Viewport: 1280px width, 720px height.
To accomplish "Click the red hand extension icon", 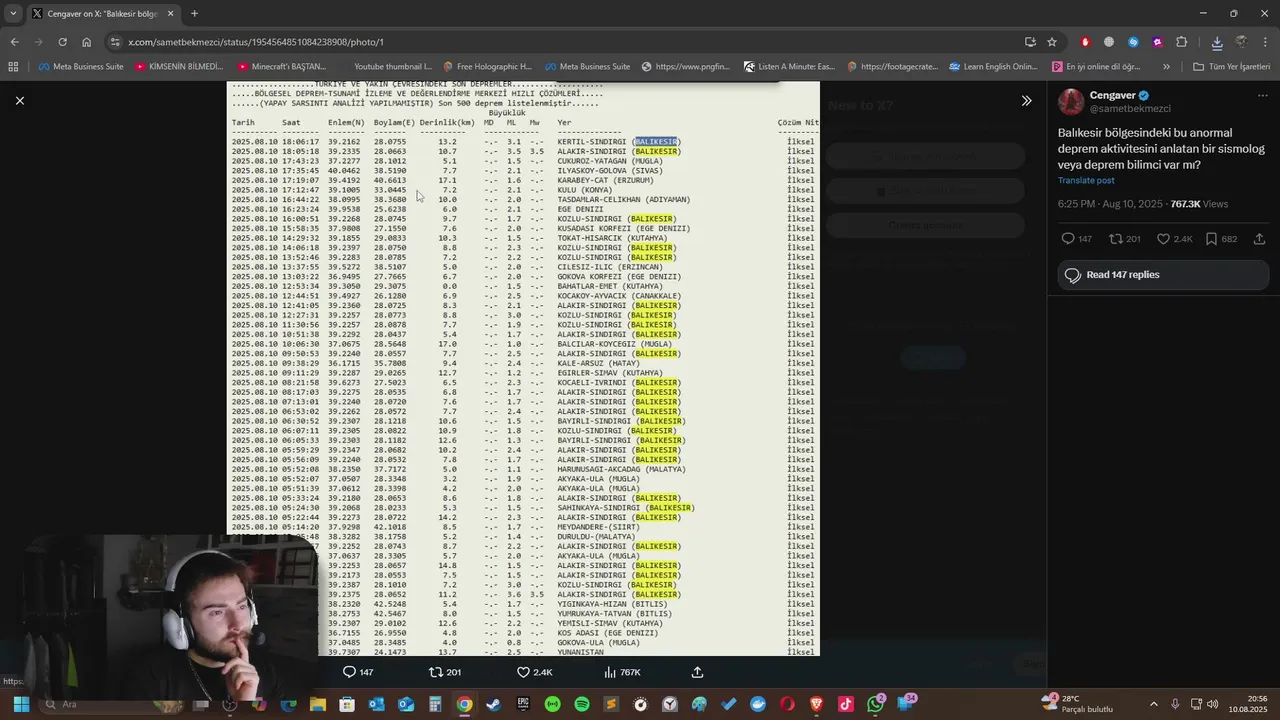I will [x=1085, y=42].
